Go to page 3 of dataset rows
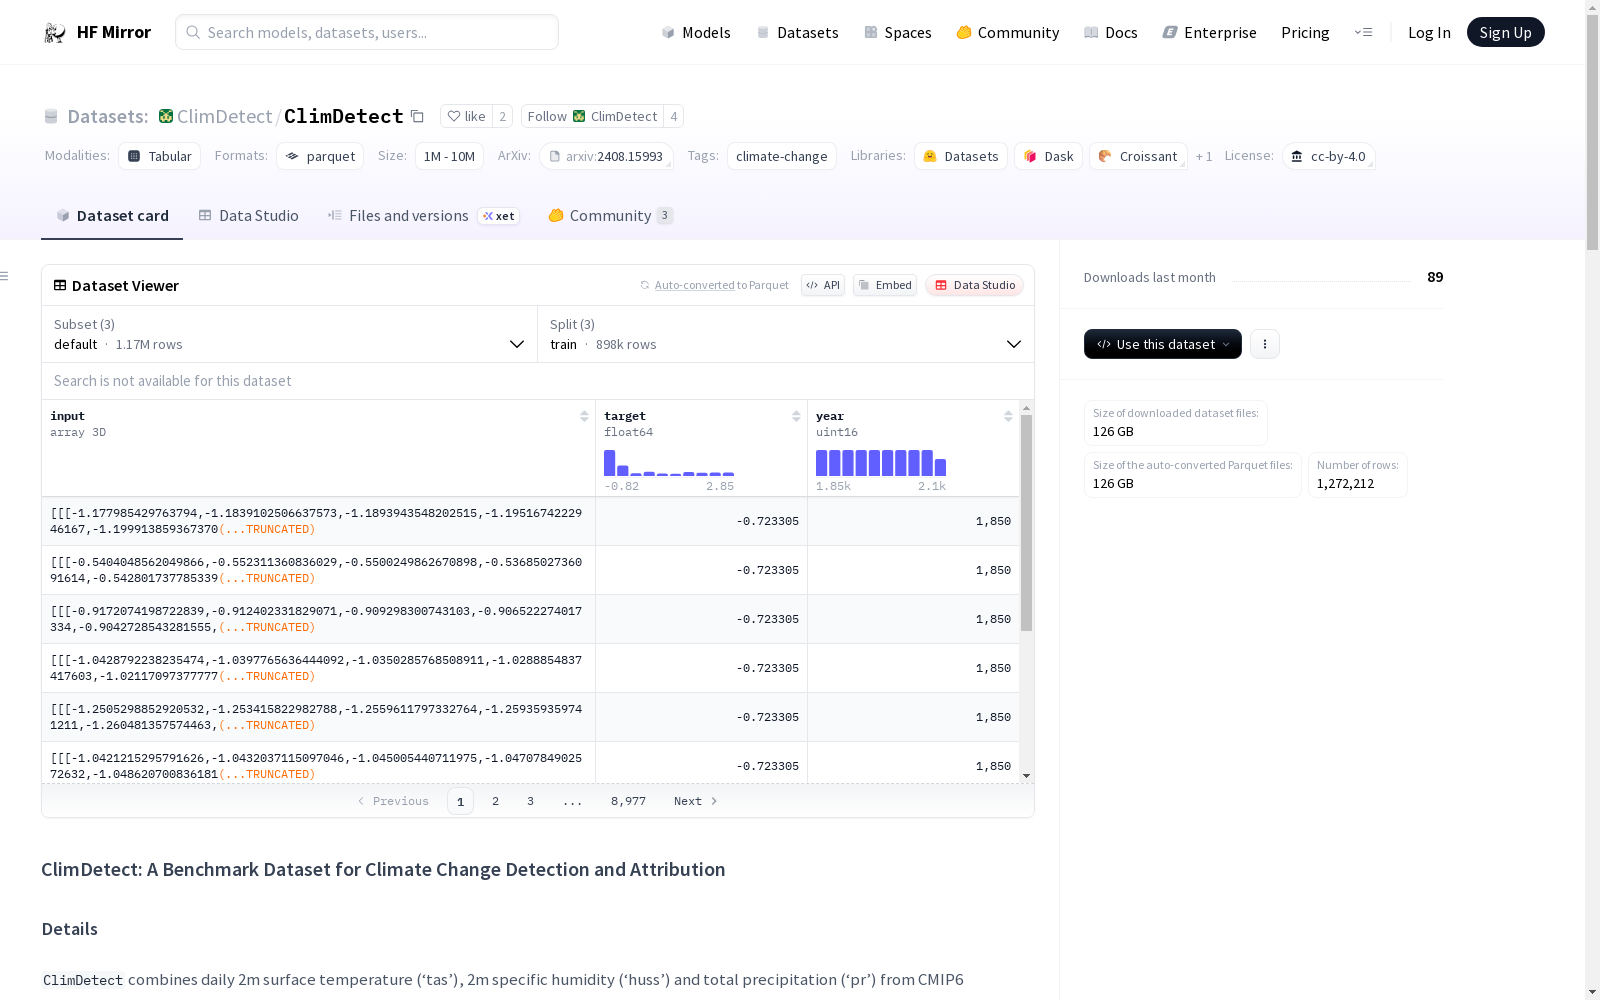Viewport: 1600px width, 1000px height. coord(530,801)
